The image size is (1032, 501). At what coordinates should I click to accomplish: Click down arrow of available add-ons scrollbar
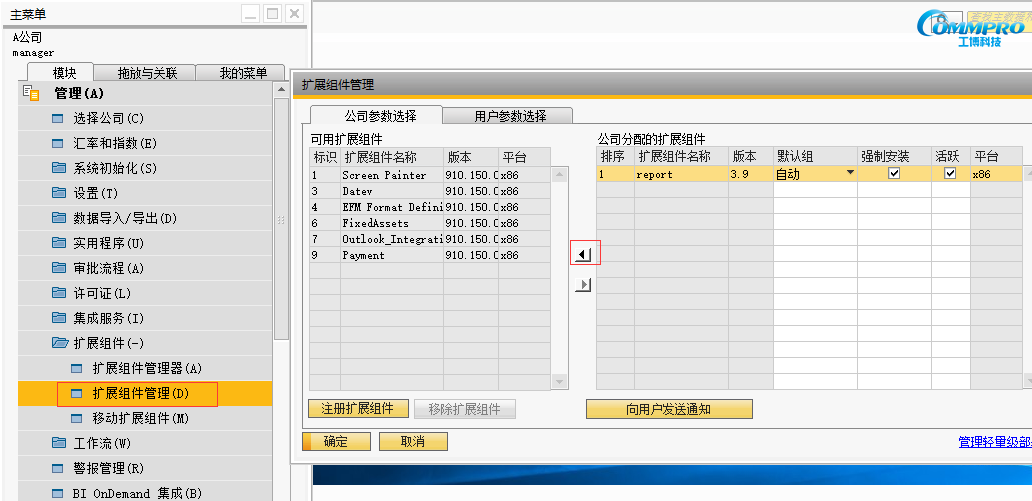[x=559, y=381]
